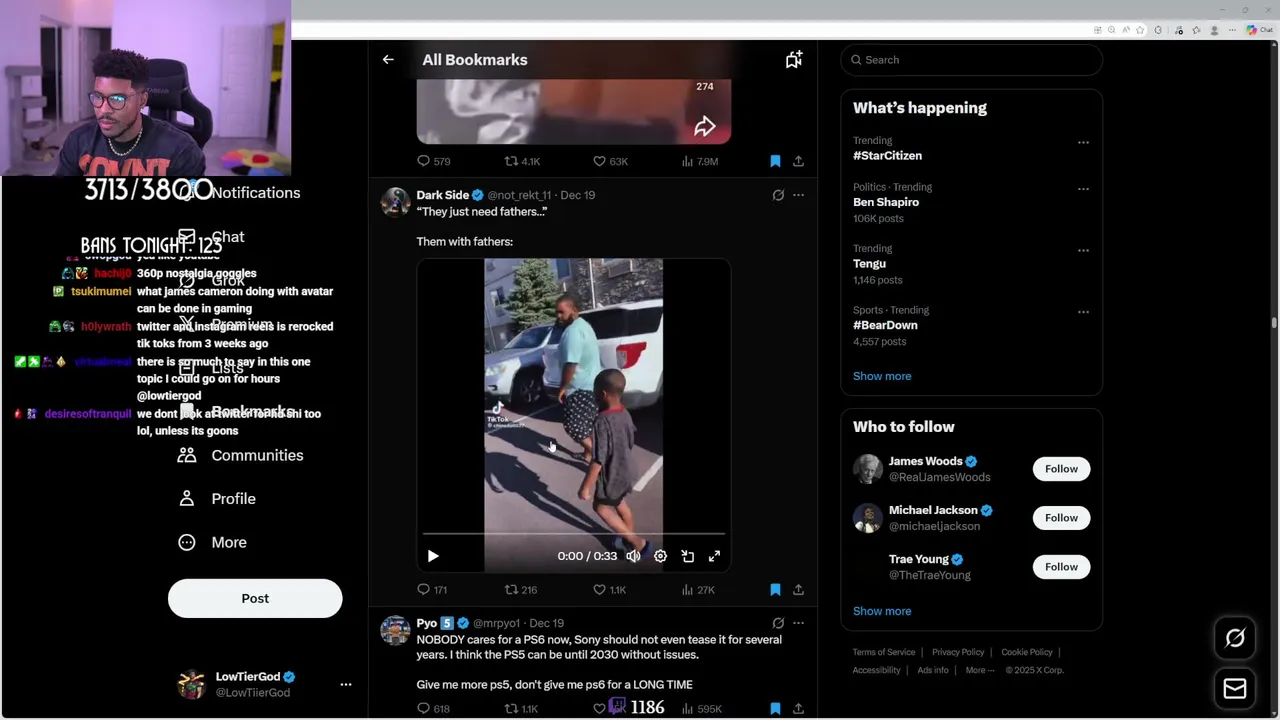
Task: Open Grok action on Pyo post
Action: (x=778, y=623)
